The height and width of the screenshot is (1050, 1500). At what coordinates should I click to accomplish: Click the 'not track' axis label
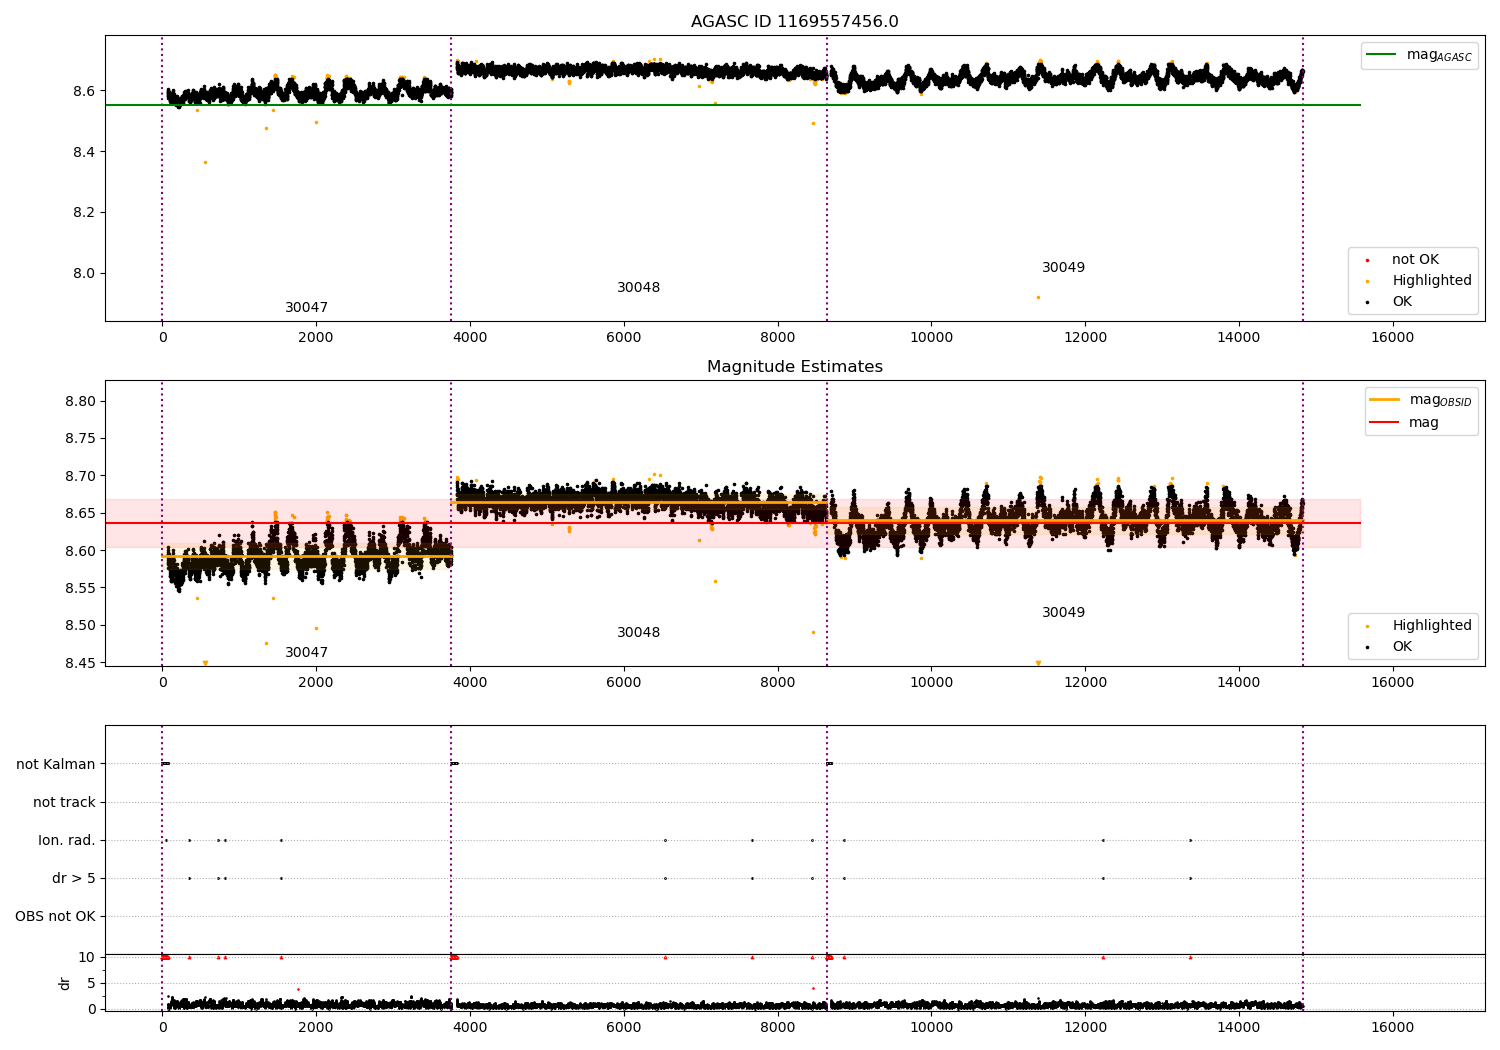[64, 803]
